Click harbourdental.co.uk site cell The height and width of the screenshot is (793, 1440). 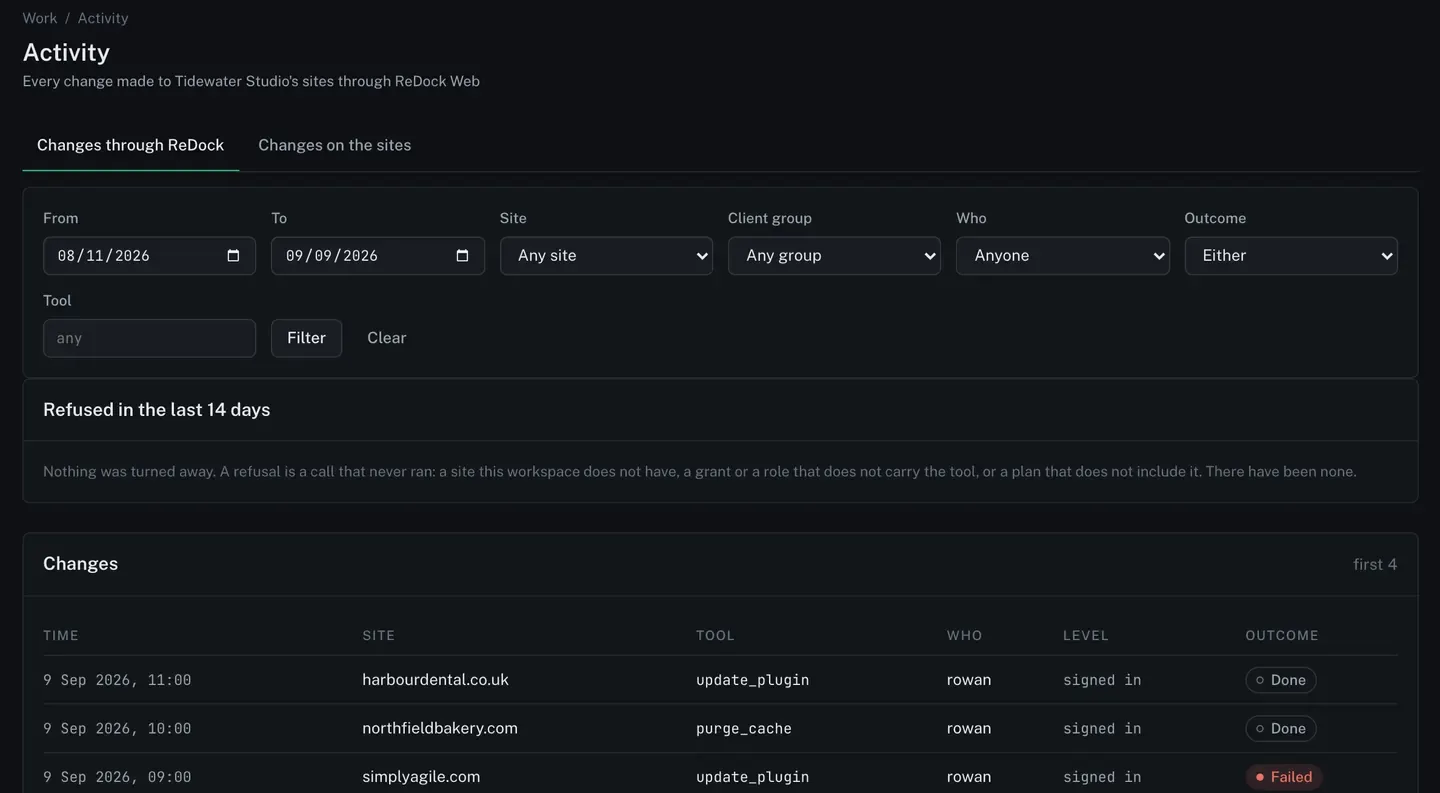pos(435,680)
